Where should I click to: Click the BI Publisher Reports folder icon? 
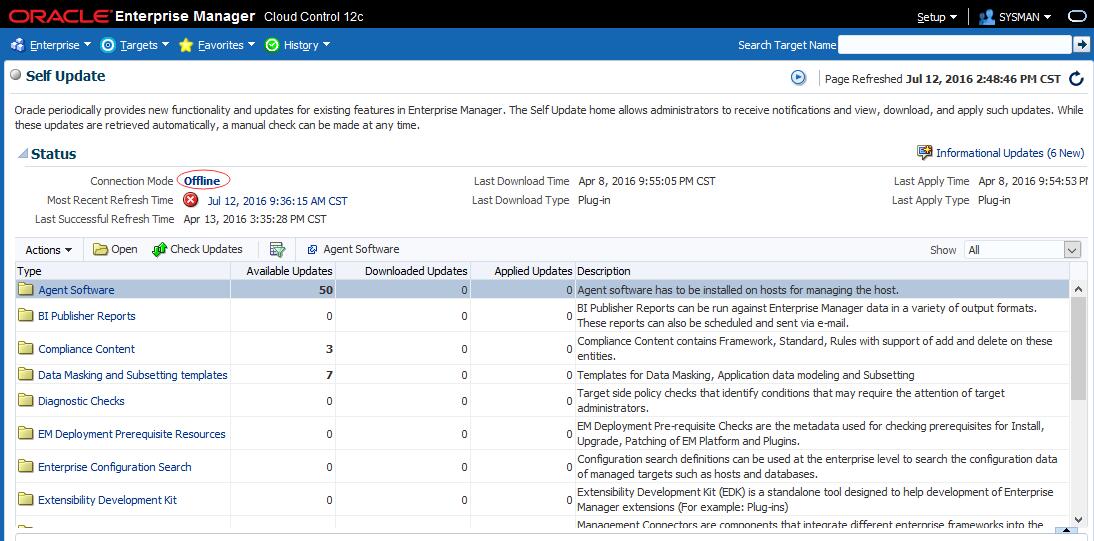coord(26,315)
